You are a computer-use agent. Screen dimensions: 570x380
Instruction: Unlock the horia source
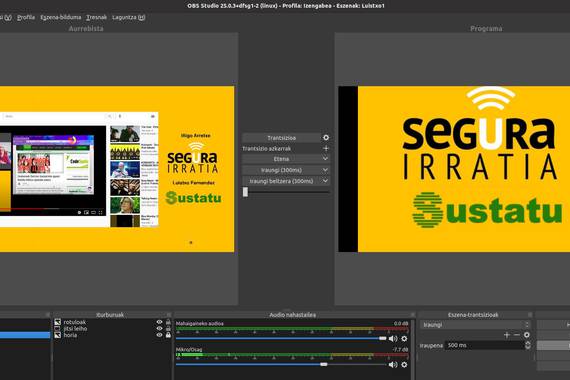[168, 335]
